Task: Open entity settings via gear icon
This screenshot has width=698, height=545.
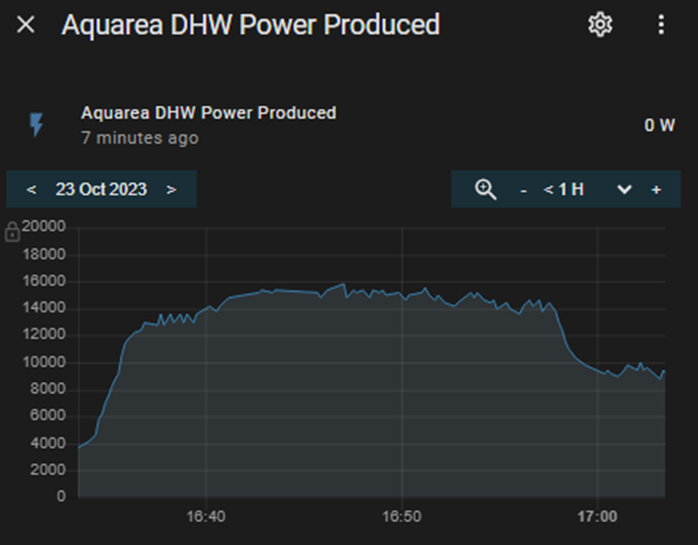Action: [x=600, y=24]
